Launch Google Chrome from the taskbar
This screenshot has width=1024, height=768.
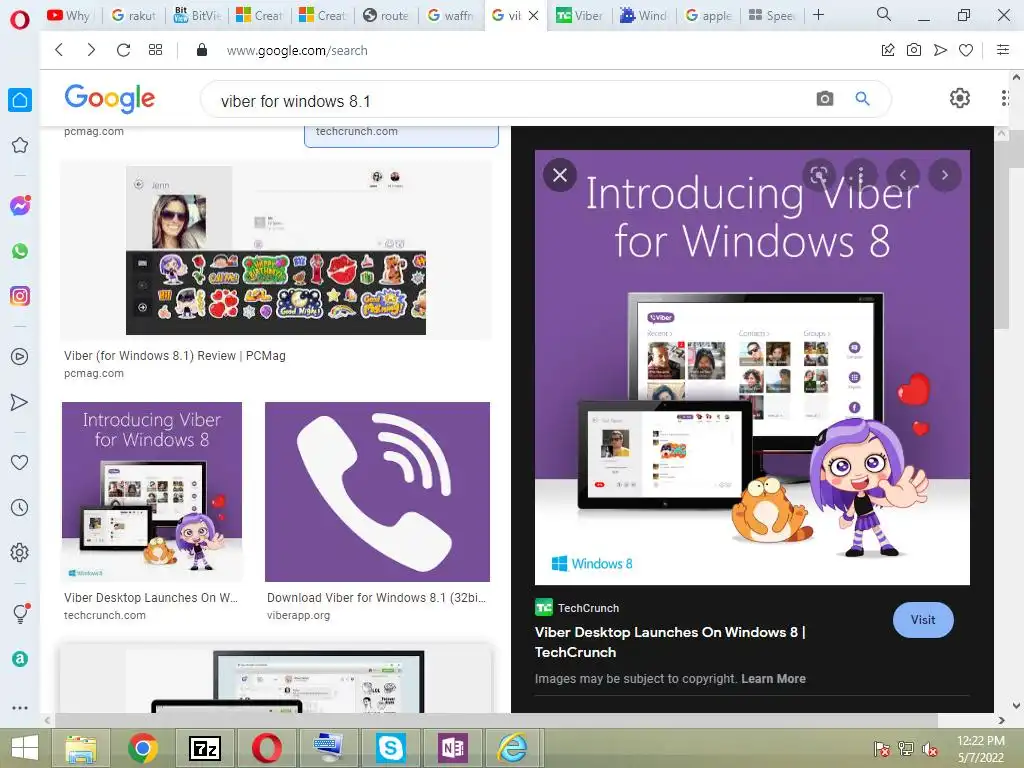click(x=142, y=748)
